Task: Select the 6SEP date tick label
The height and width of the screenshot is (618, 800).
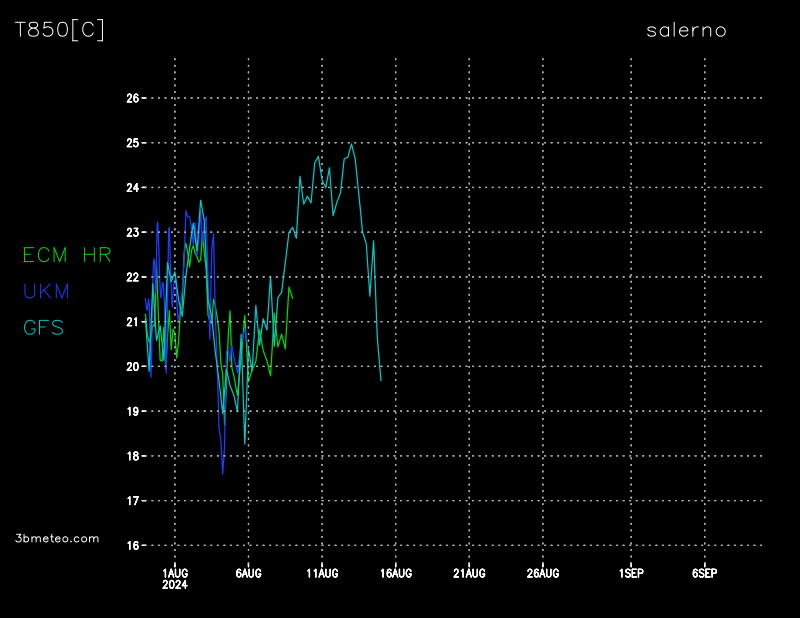Action: [x=704, y=573]
